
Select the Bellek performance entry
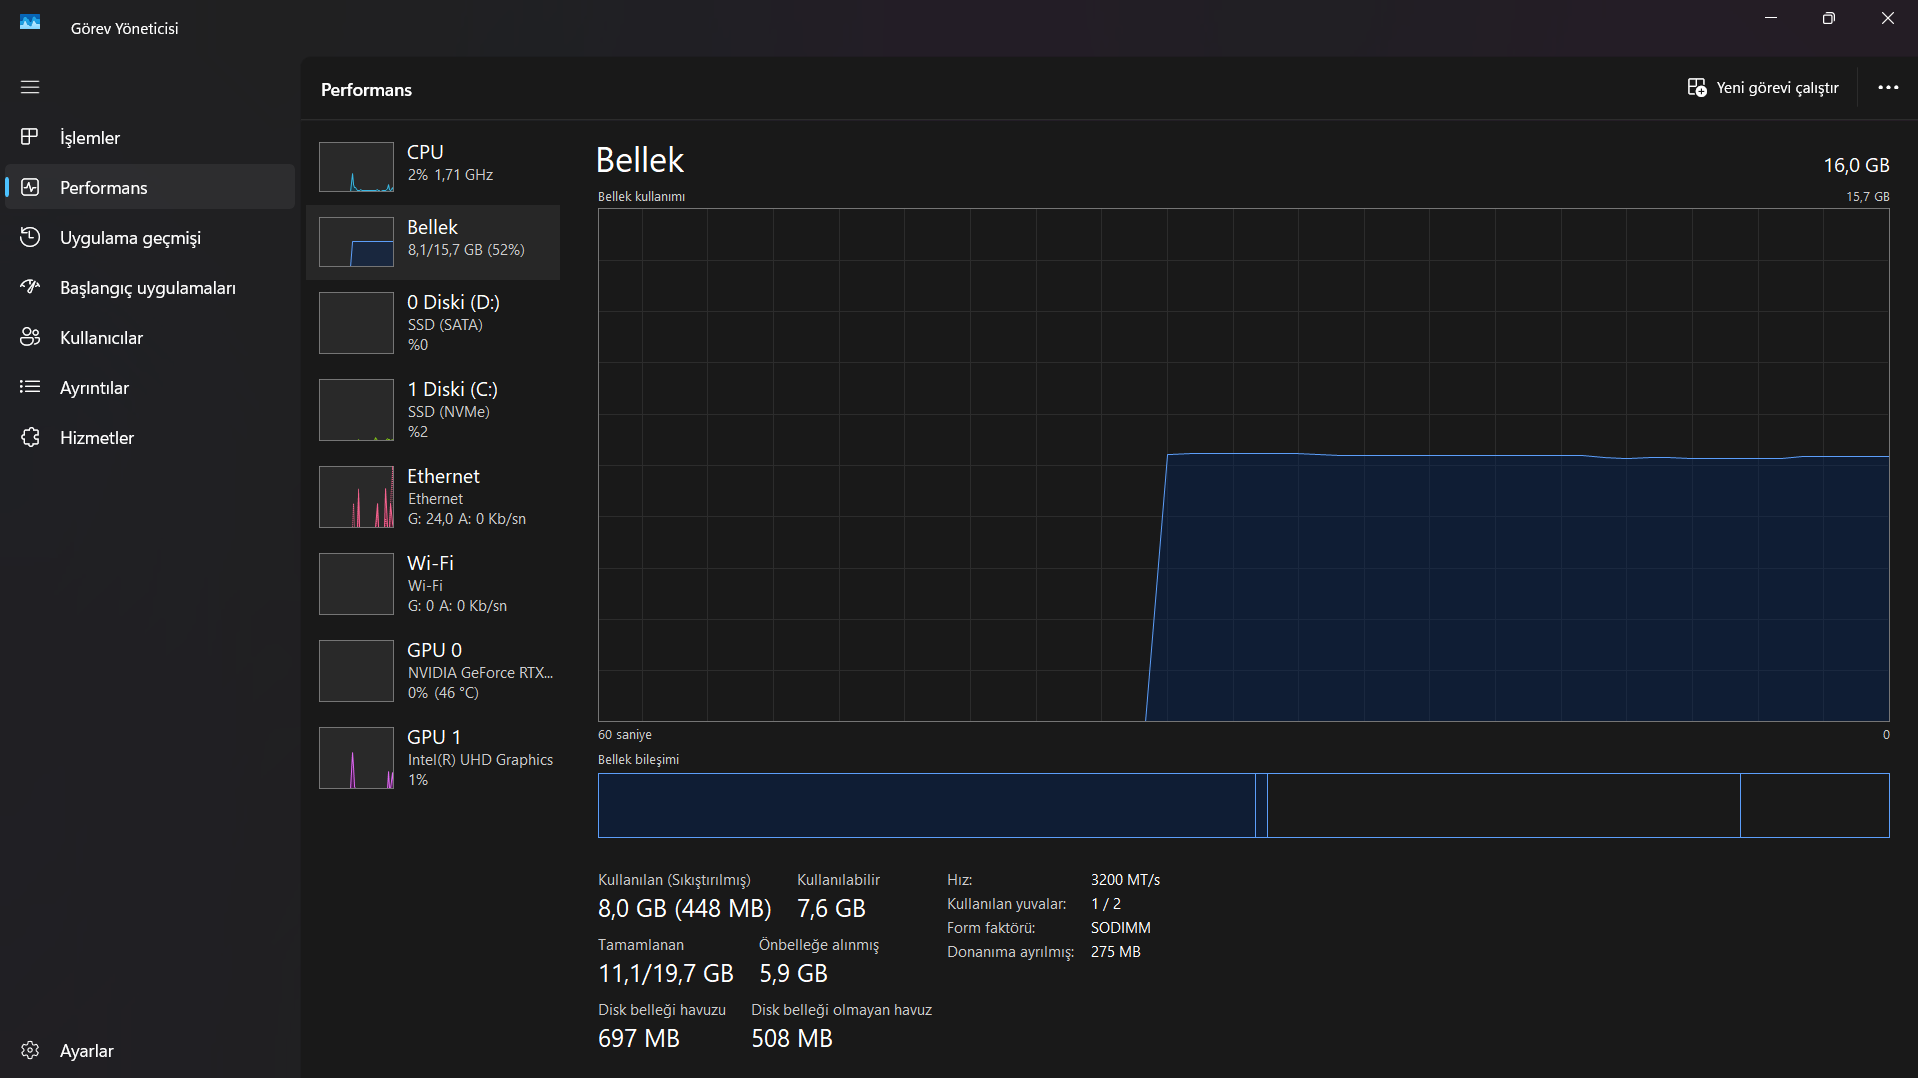click(433, 242)
